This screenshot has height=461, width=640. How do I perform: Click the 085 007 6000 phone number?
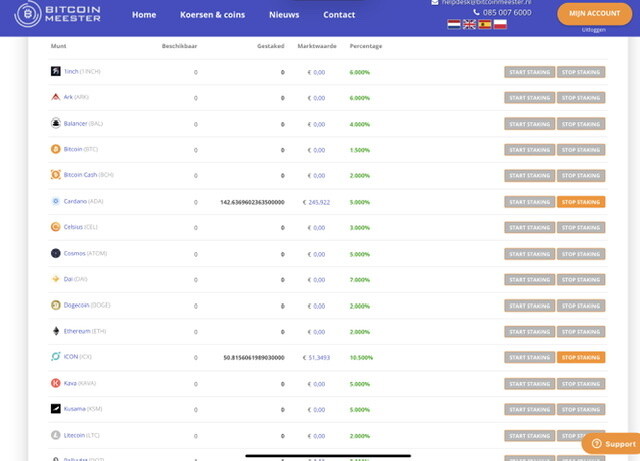click(x=507, y=13)
